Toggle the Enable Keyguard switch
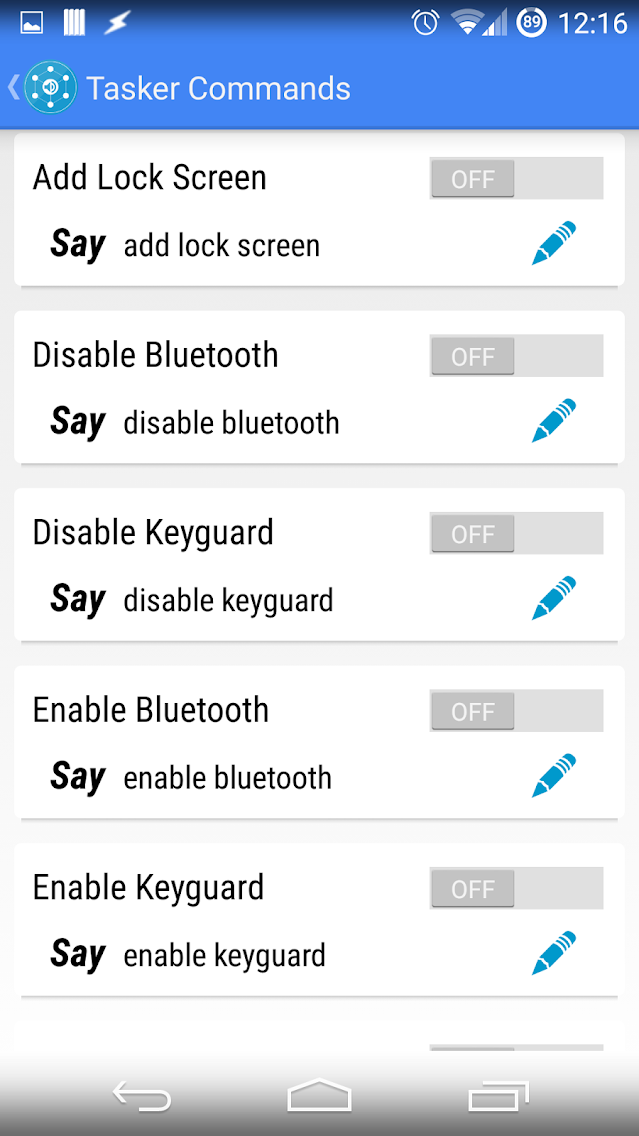The image size is (639, 1136). pyautogui.click(x=516, y=888)
